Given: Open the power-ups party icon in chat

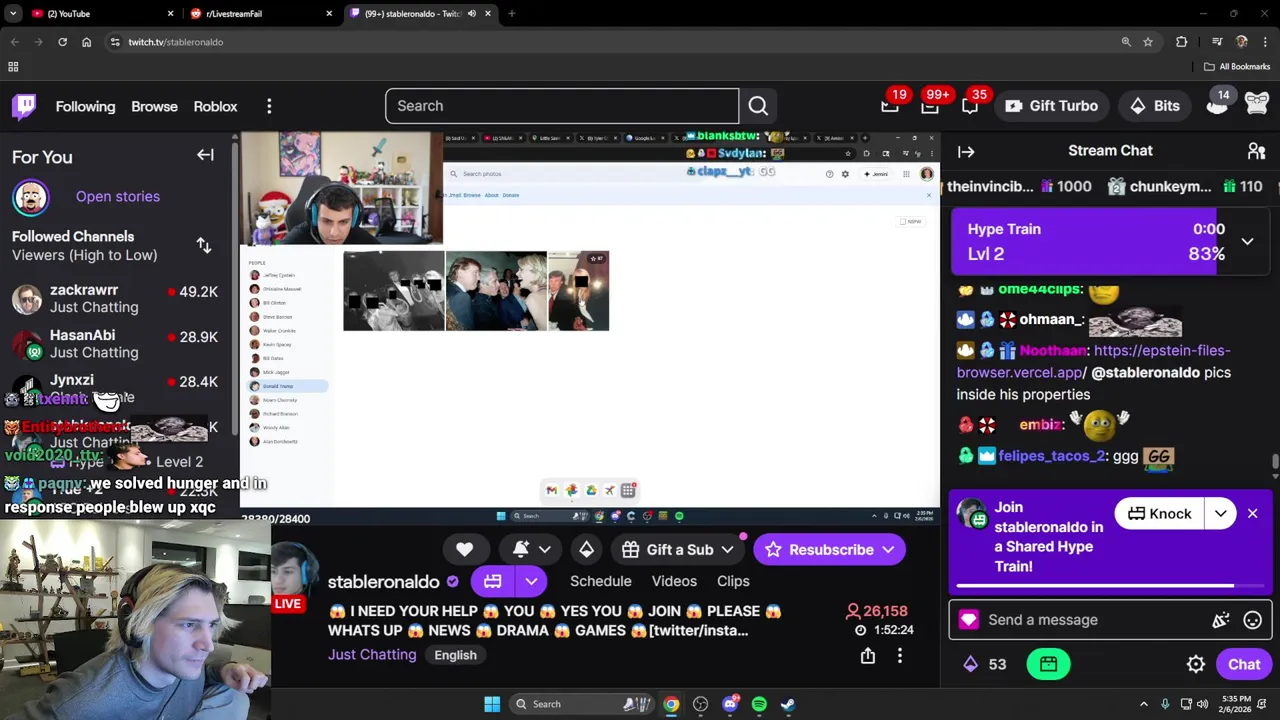Looking at the screenshot, I should tap(1221, 620).
